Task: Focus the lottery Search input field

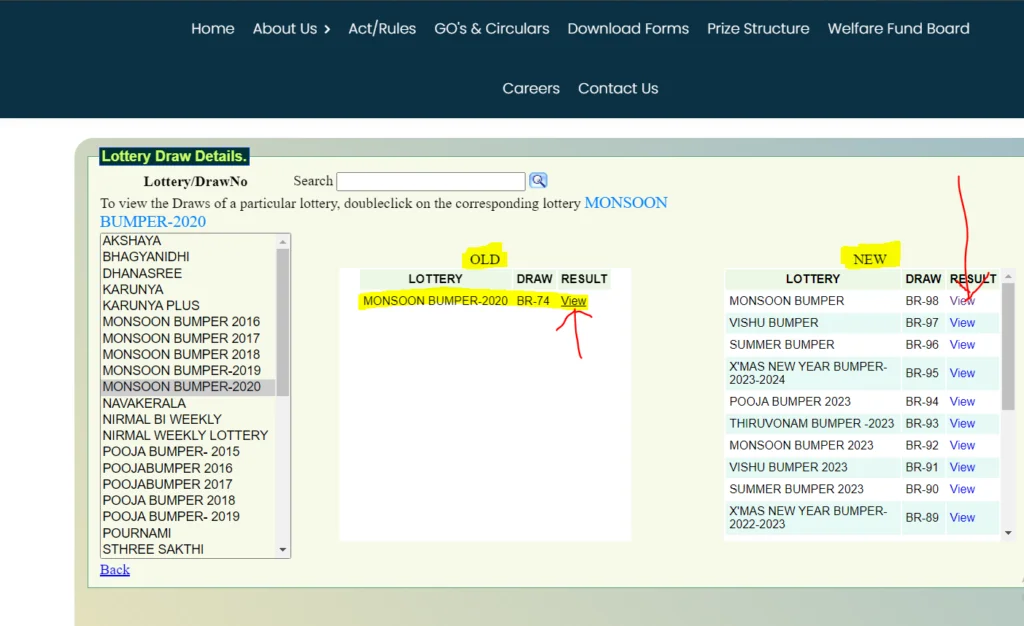Action: coord(430,181)
